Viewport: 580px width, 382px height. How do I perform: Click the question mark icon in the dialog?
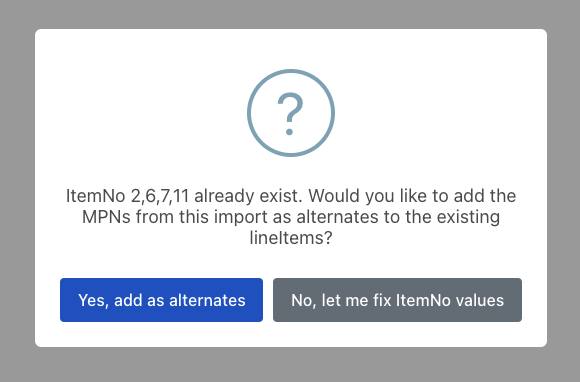(291, 113)
